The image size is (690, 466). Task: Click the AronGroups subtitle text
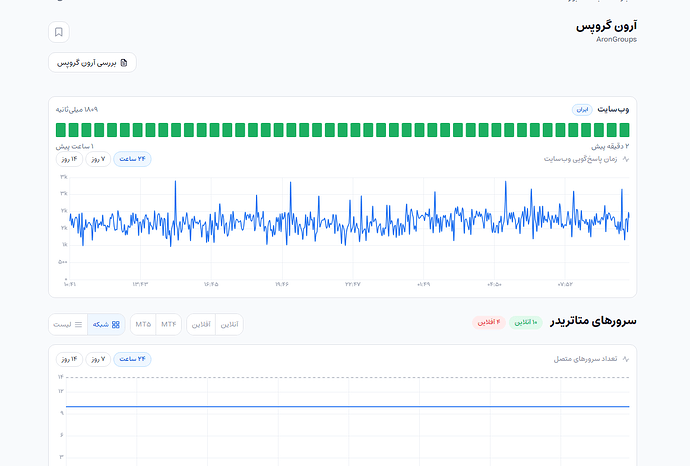pos(616,39)
